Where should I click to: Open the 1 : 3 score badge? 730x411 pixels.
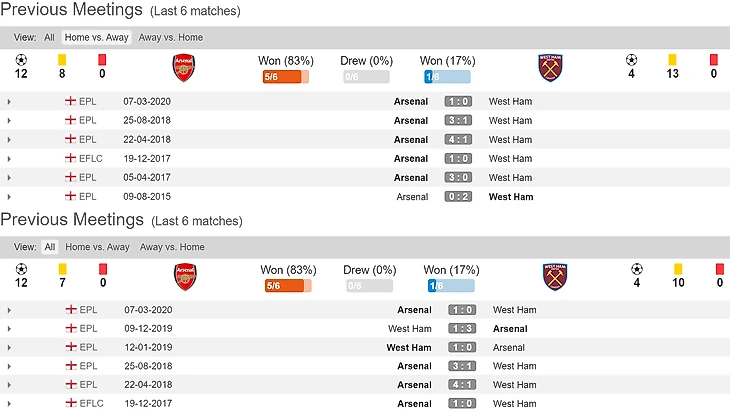(463, 329)
